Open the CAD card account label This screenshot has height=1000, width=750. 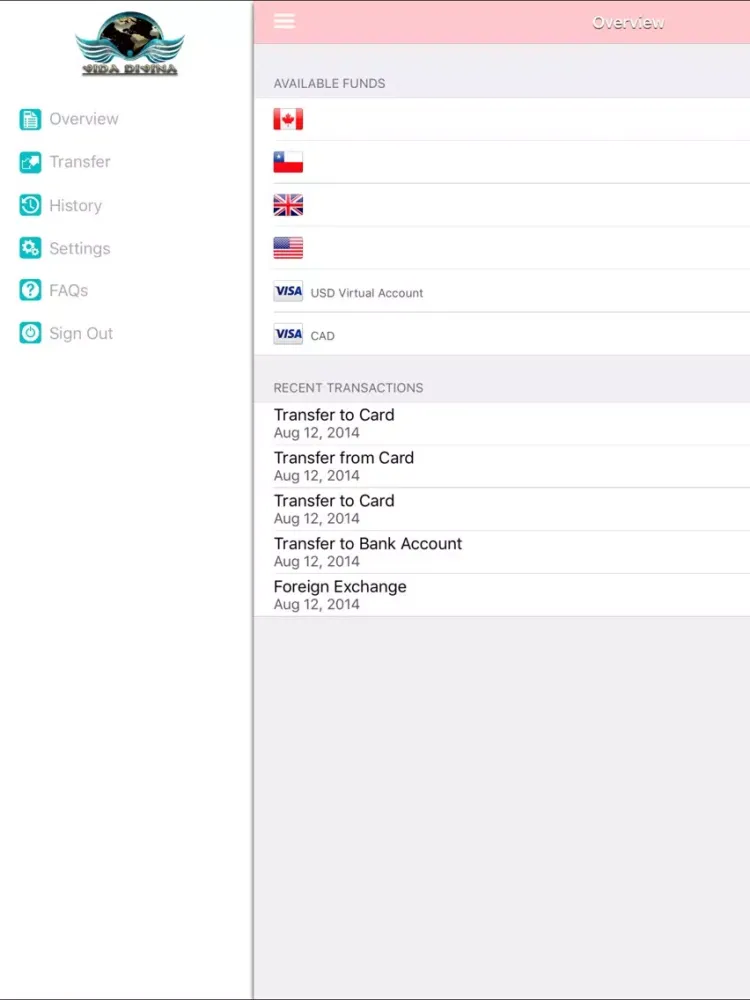point(323,336)
